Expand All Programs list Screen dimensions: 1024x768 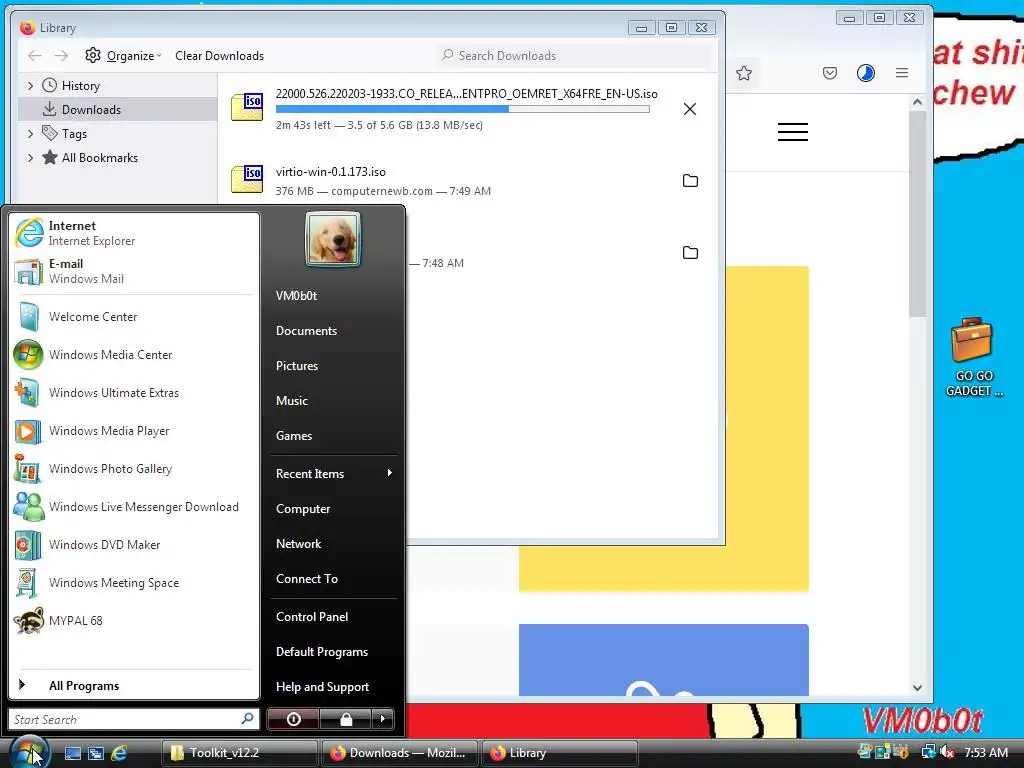(134, 686)
